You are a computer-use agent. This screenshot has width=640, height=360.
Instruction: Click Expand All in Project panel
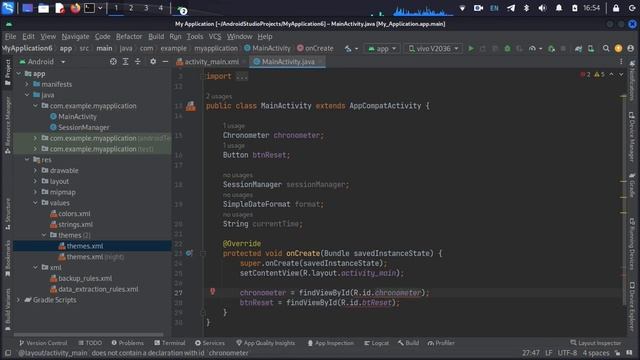click(x=125, y=62)
